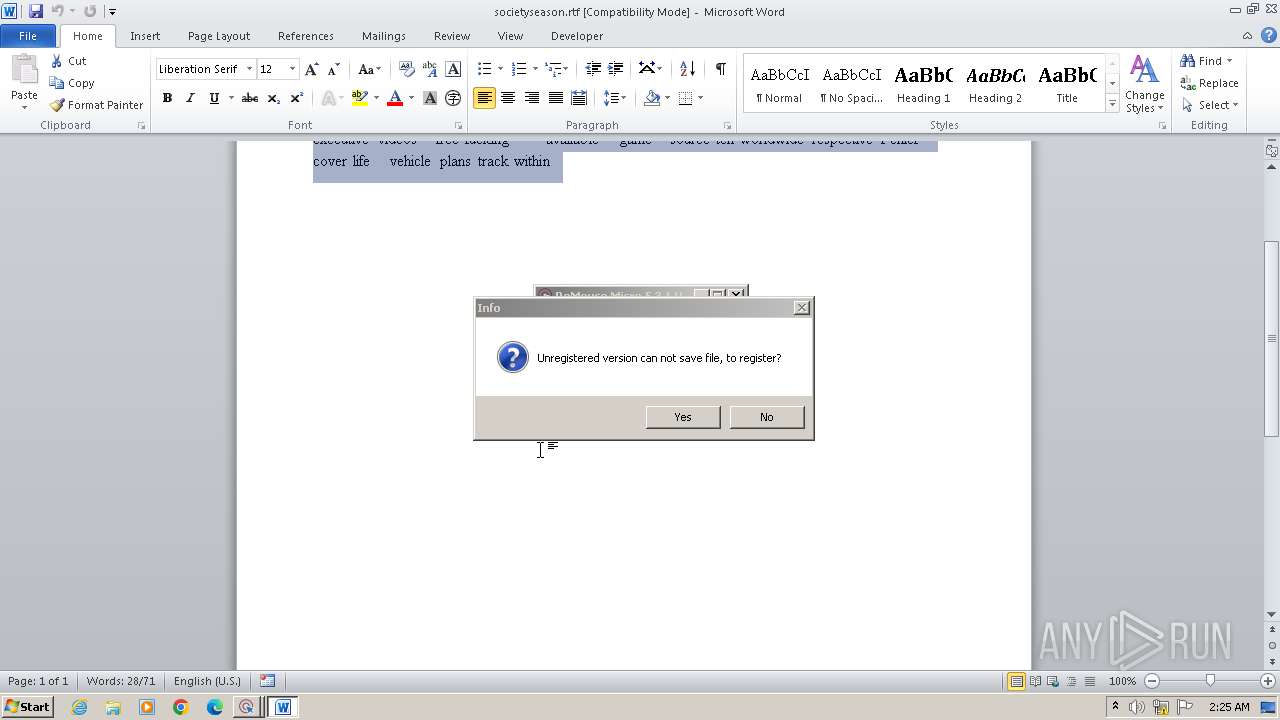Click Numbering list icon

click(x=518, y=69)
